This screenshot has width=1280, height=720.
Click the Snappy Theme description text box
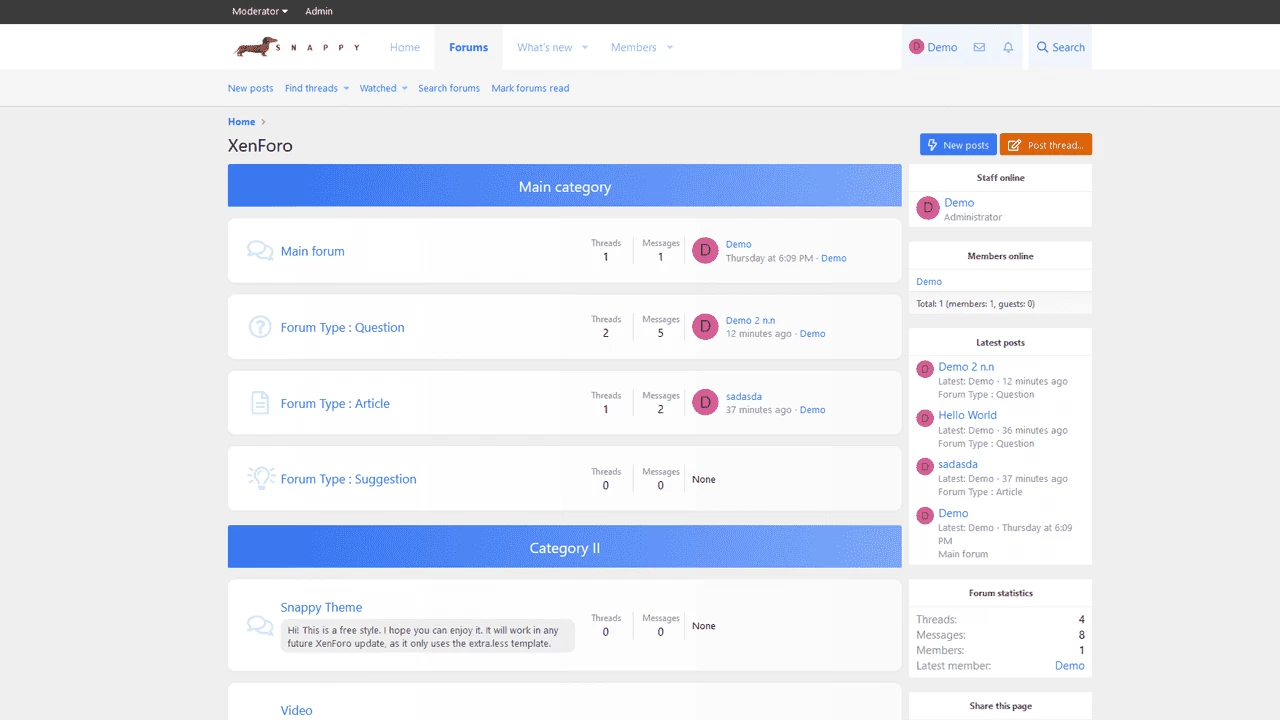[428, 636]
